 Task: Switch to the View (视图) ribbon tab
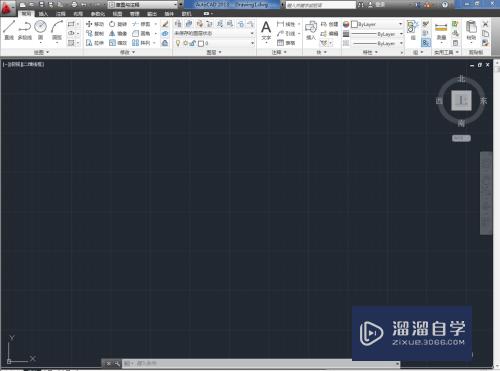coord(117,14)
